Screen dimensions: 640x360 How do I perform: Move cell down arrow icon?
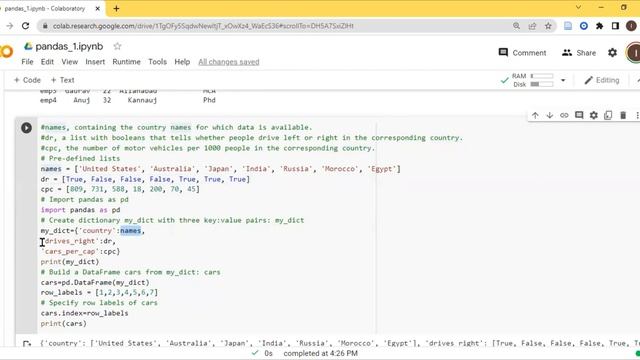(x=550, y=116)
